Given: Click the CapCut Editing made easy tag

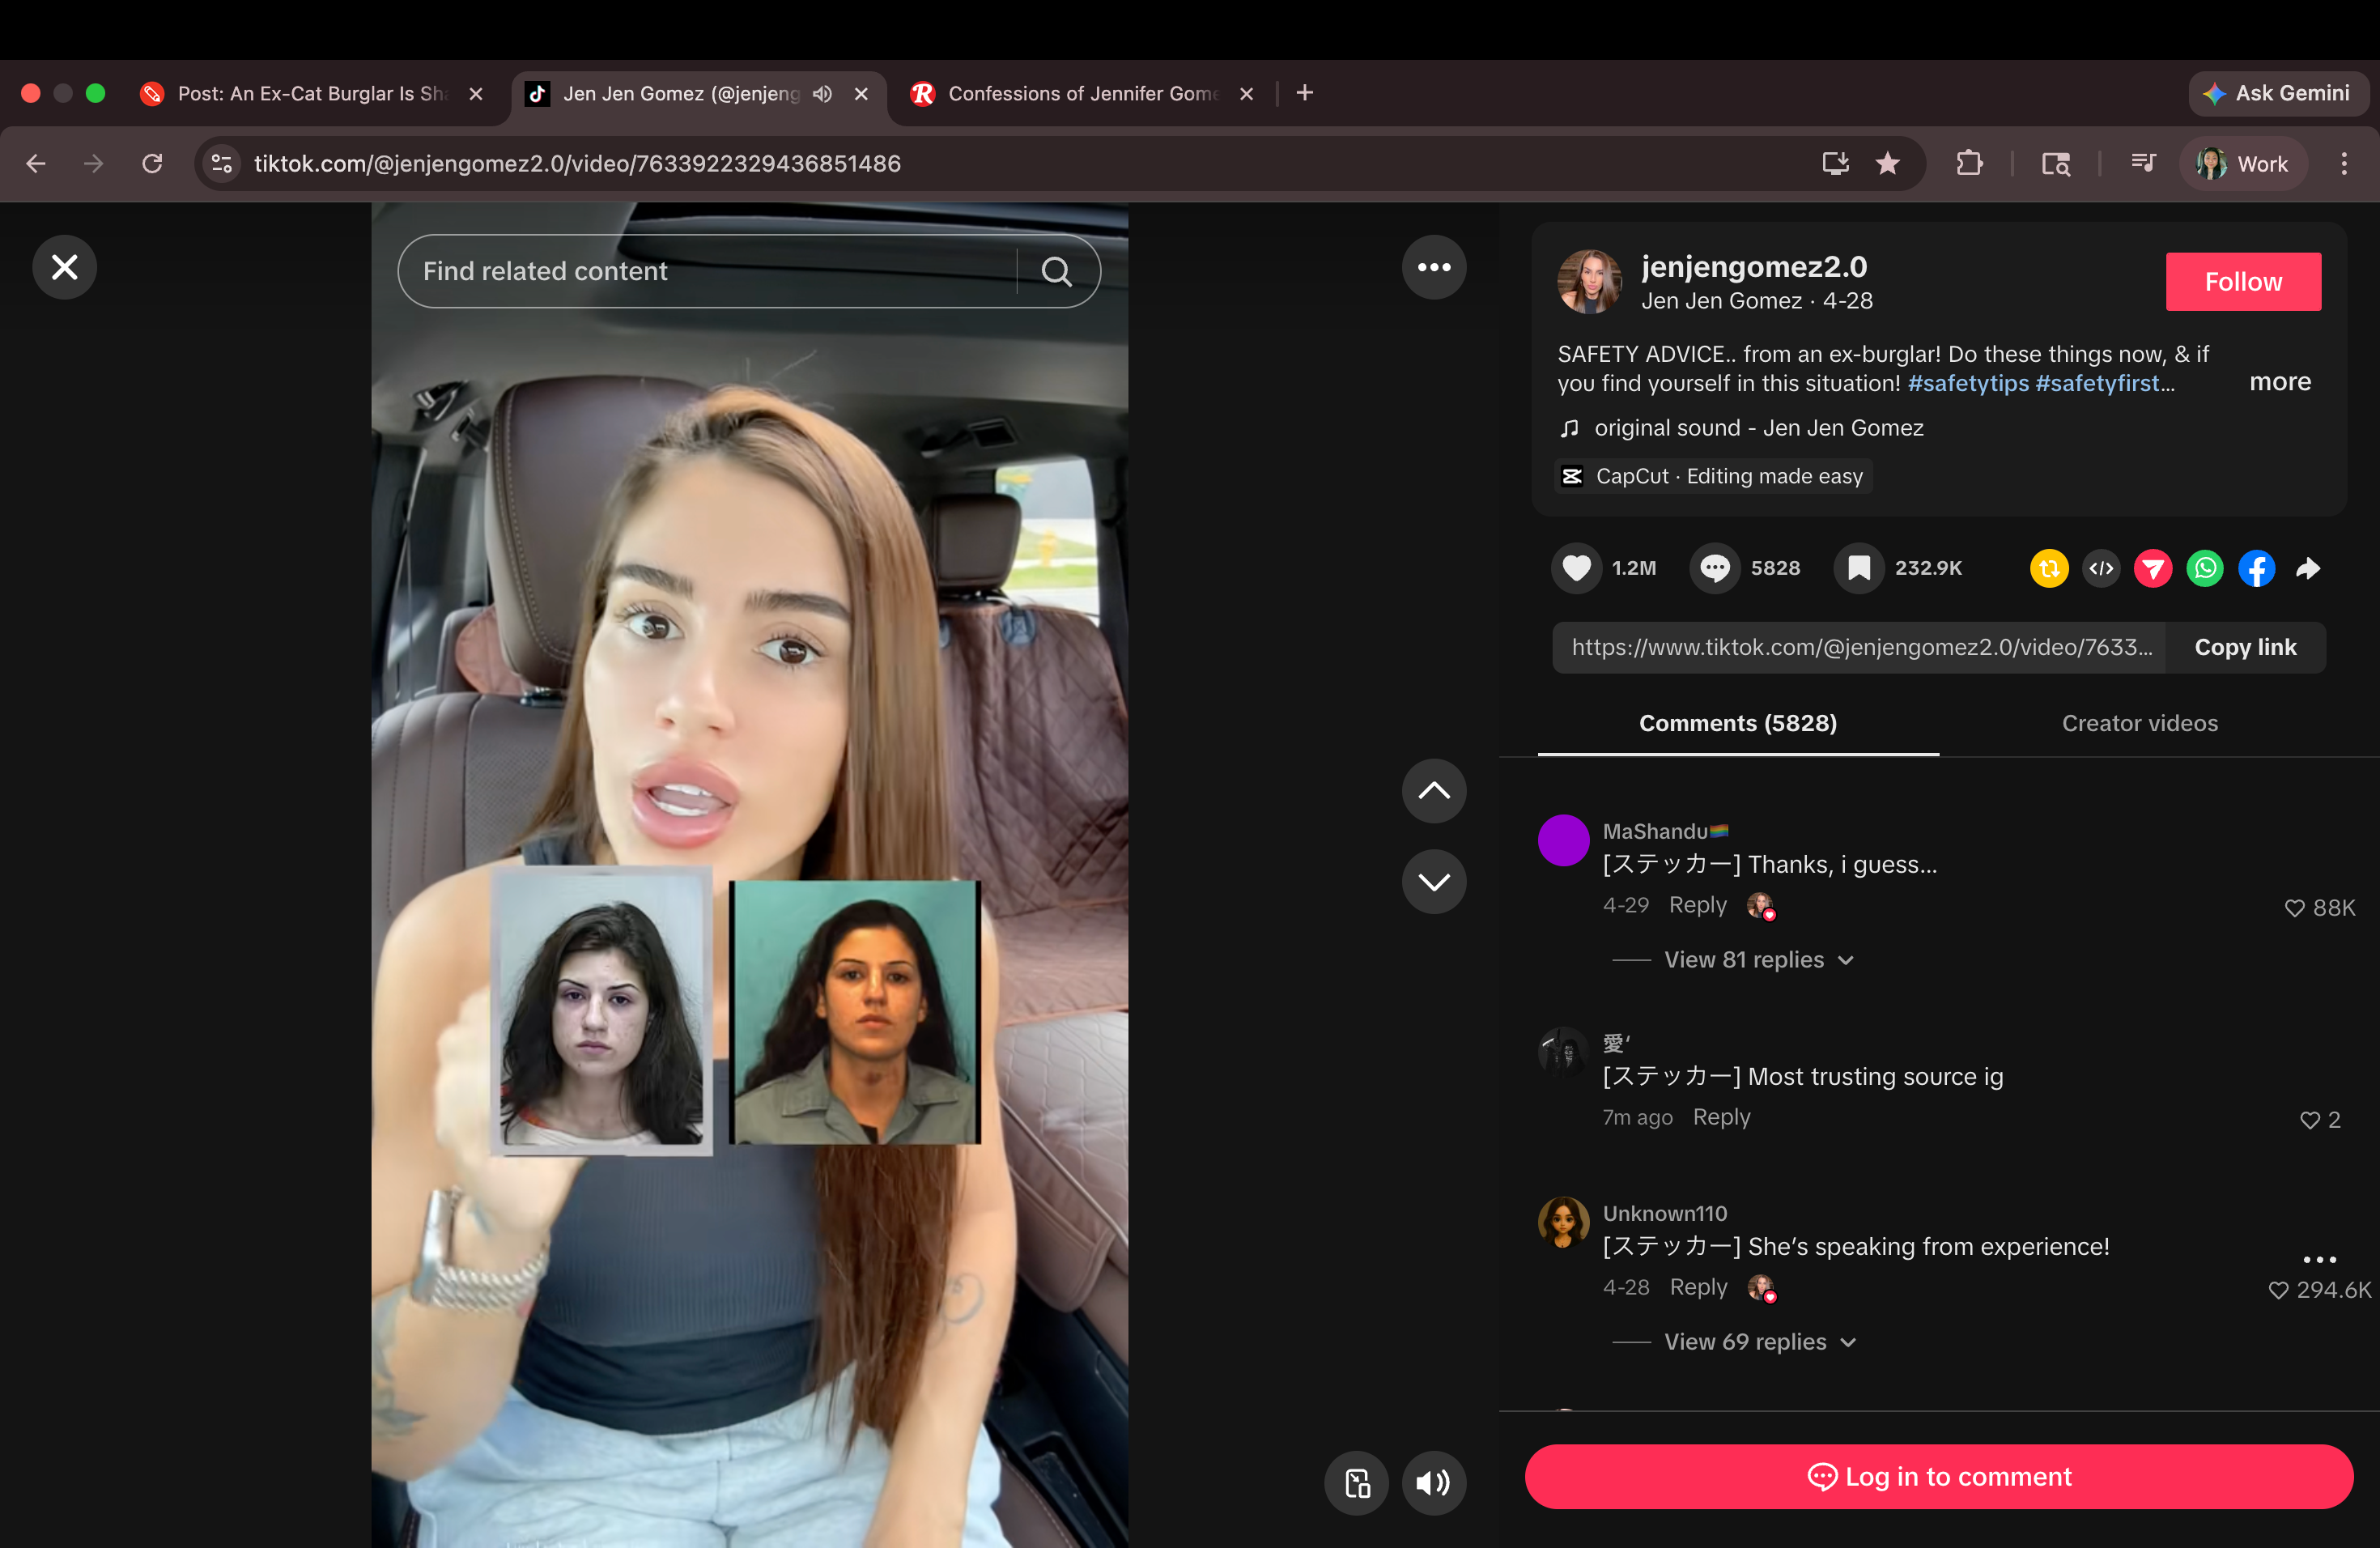Looking at the screenshot, I should coord(1714,476).
